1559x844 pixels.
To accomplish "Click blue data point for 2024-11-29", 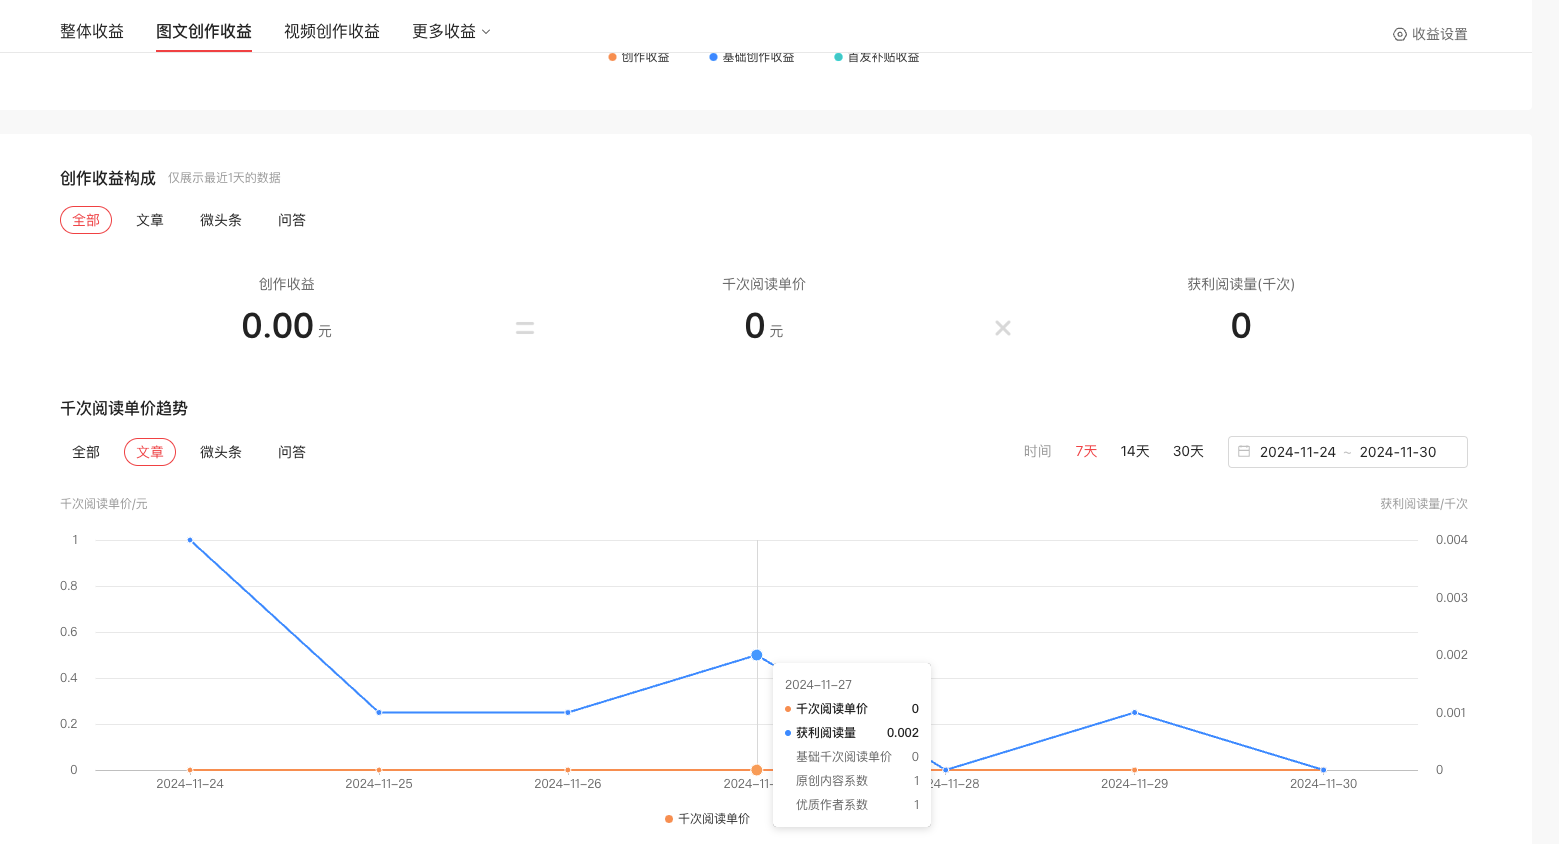I will pyautogui.click(x=1134, y=712).
